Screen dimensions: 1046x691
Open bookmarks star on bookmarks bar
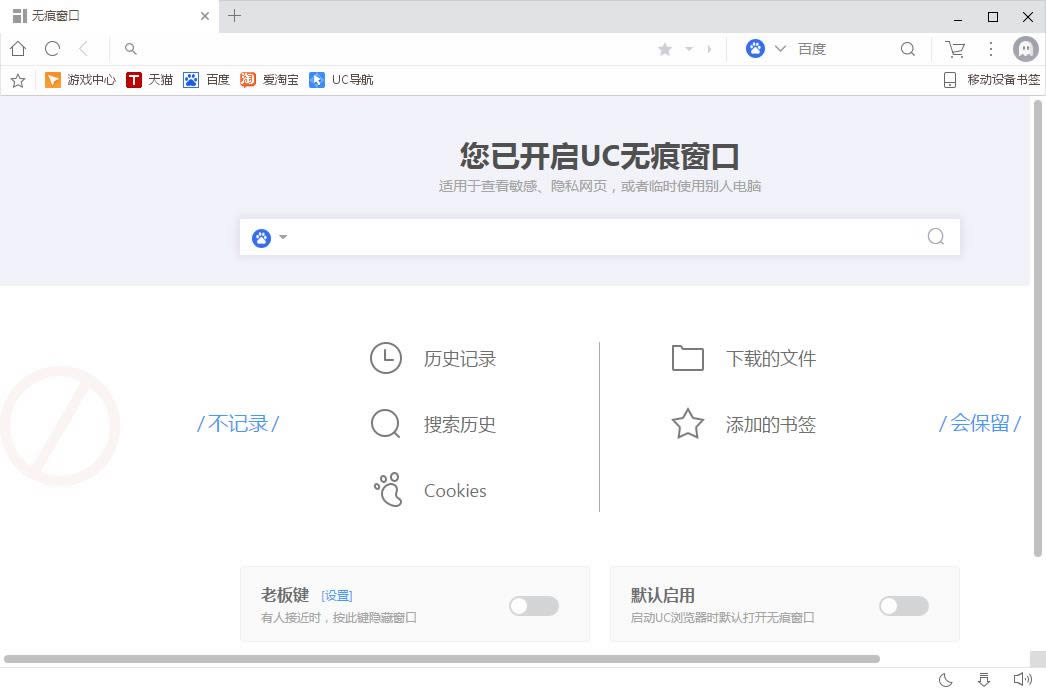[18, 80]
